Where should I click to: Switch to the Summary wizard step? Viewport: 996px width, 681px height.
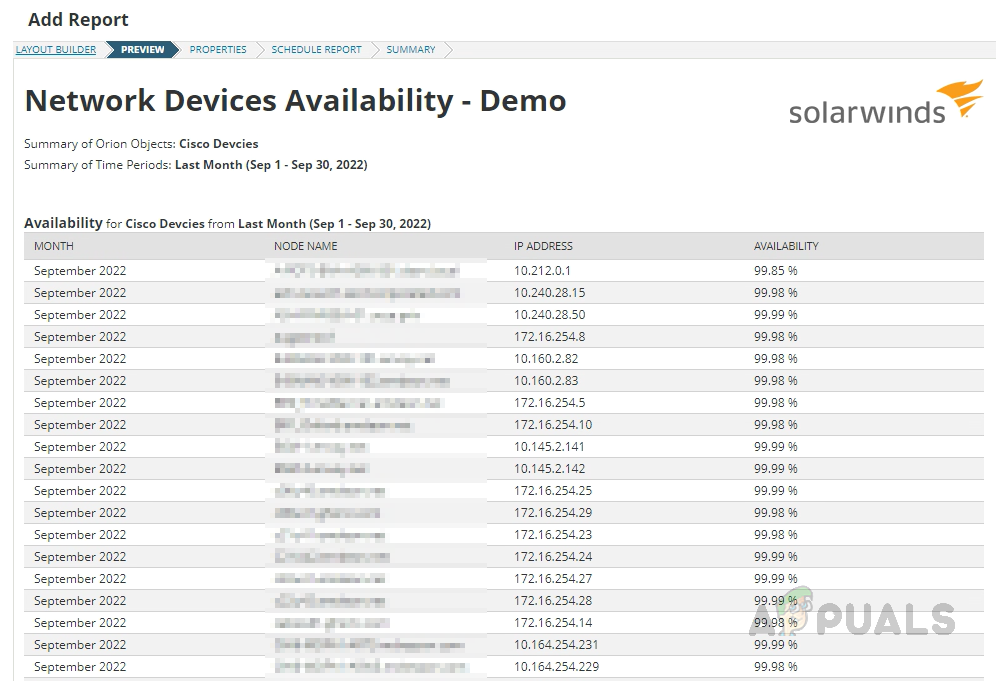(411, 49)
